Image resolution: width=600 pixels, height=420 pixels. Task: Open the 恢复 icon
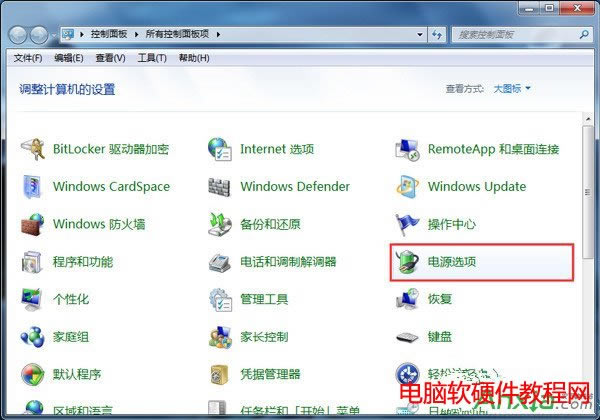point(407,299)
